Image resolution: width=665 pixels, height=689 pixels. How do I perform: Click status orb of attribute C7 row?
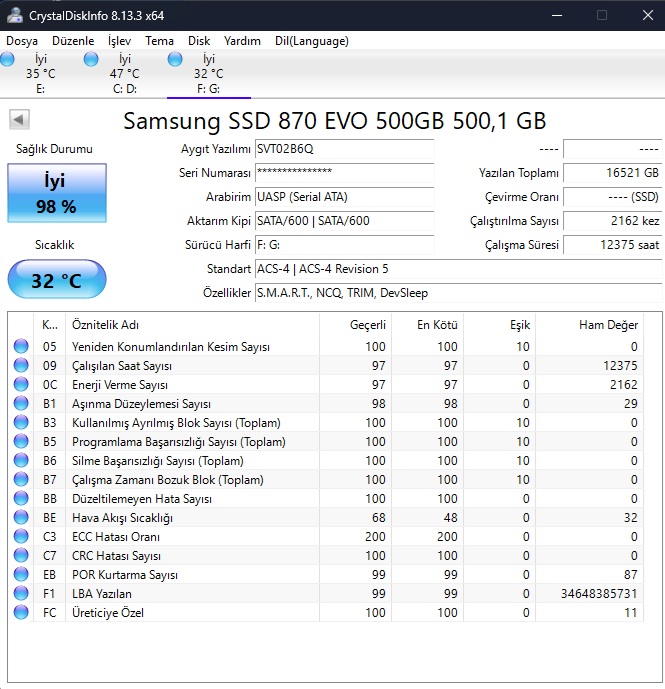tap(21, 555)
